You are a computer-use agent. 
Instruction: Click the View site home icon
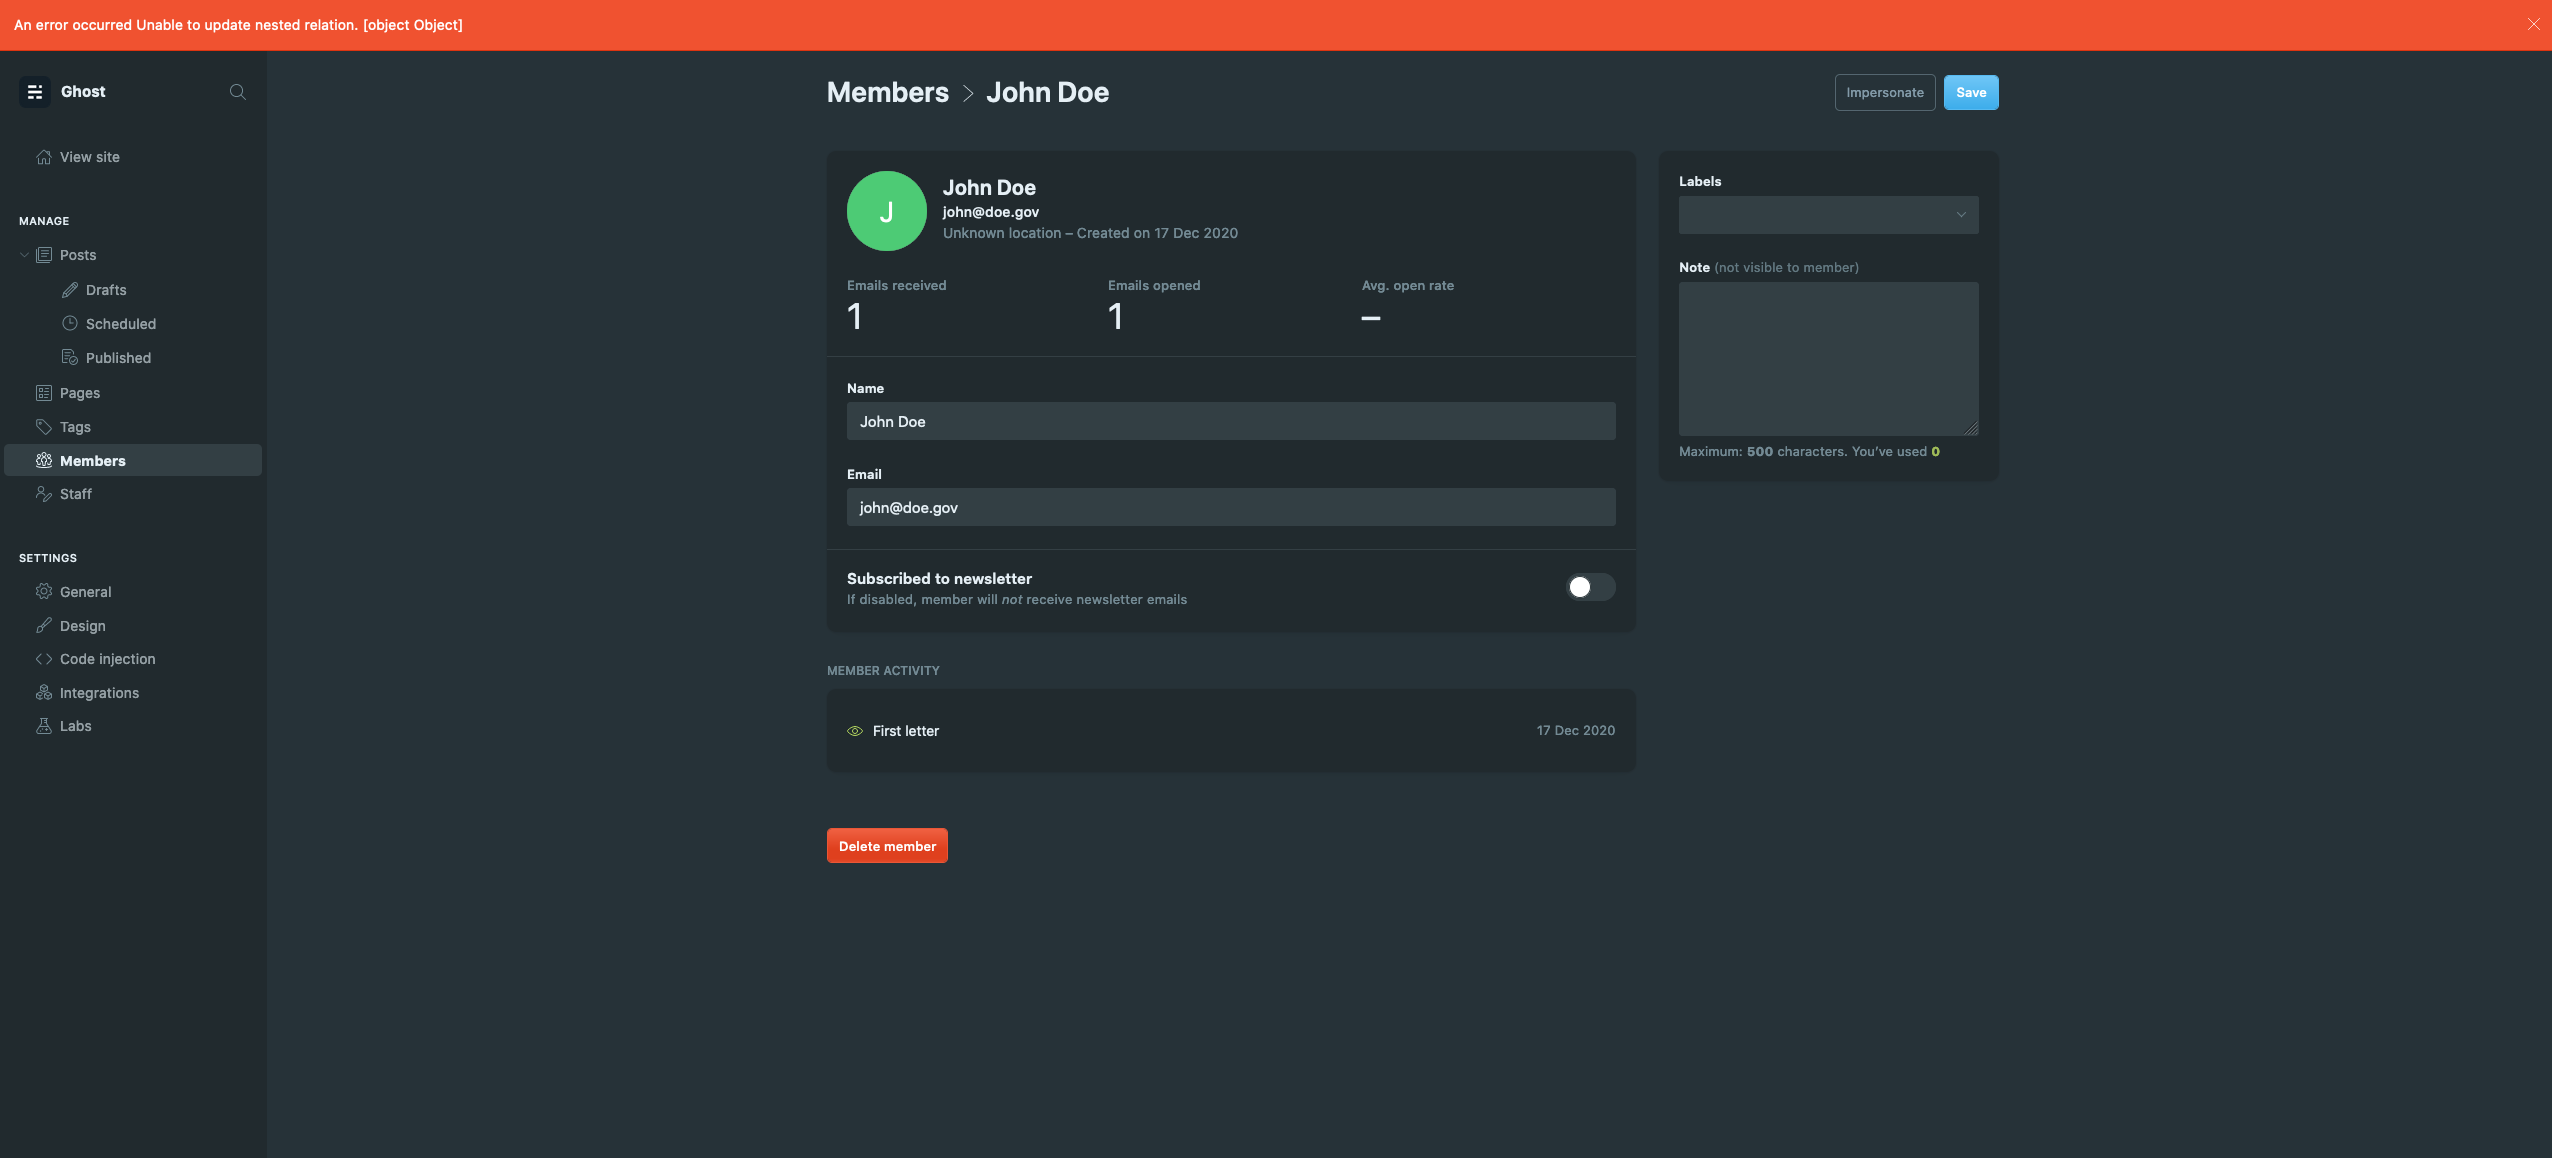coord(44,156)
